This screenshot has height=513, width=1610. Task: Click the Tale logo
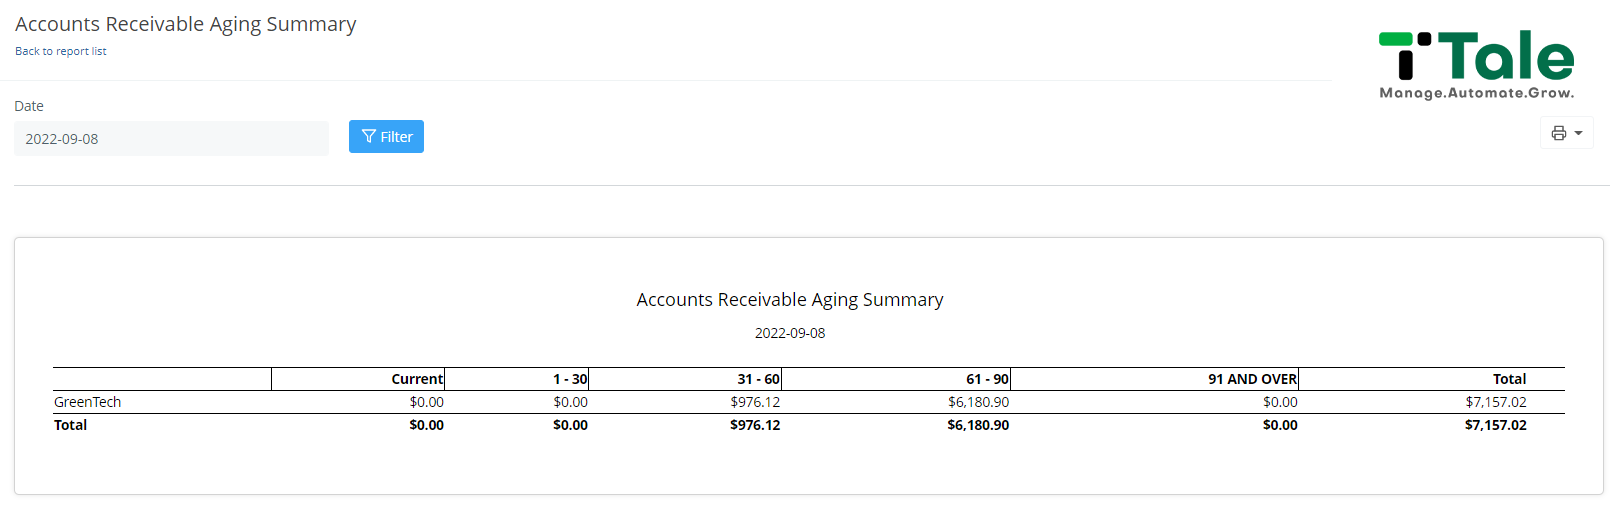coord(1476,64)
